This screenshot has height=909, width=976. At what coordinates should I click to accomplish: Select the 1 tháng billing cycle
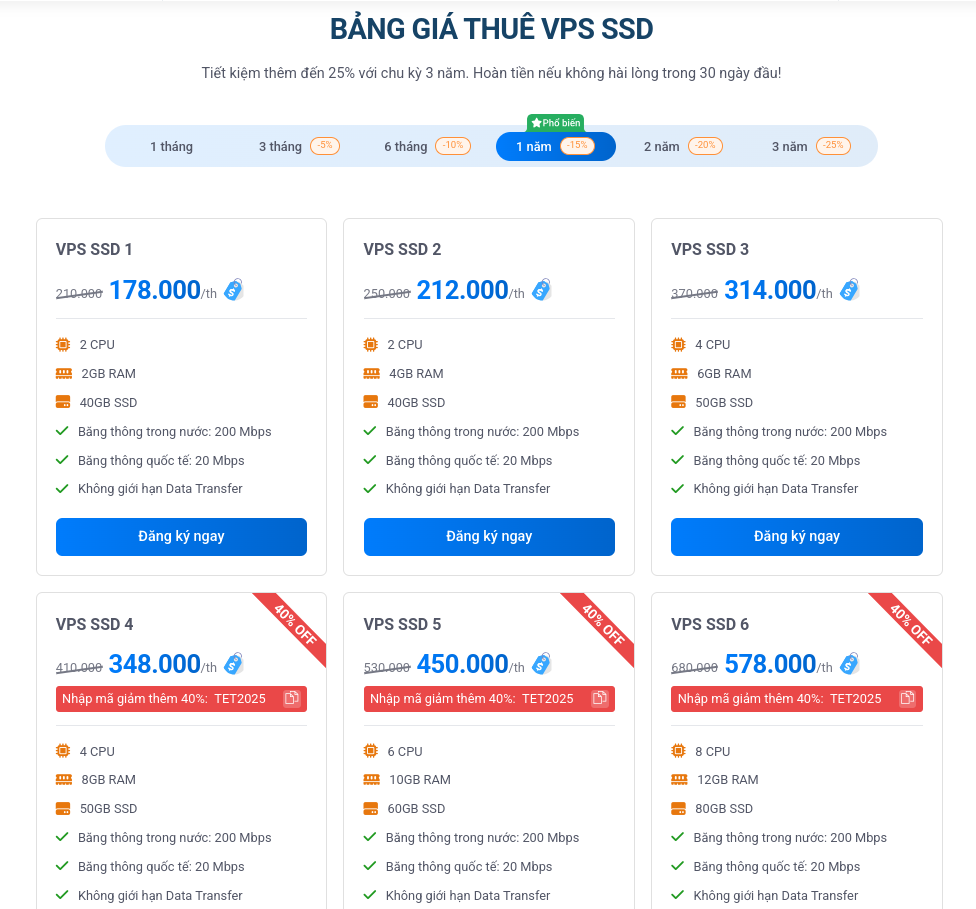tap(171, 147)
